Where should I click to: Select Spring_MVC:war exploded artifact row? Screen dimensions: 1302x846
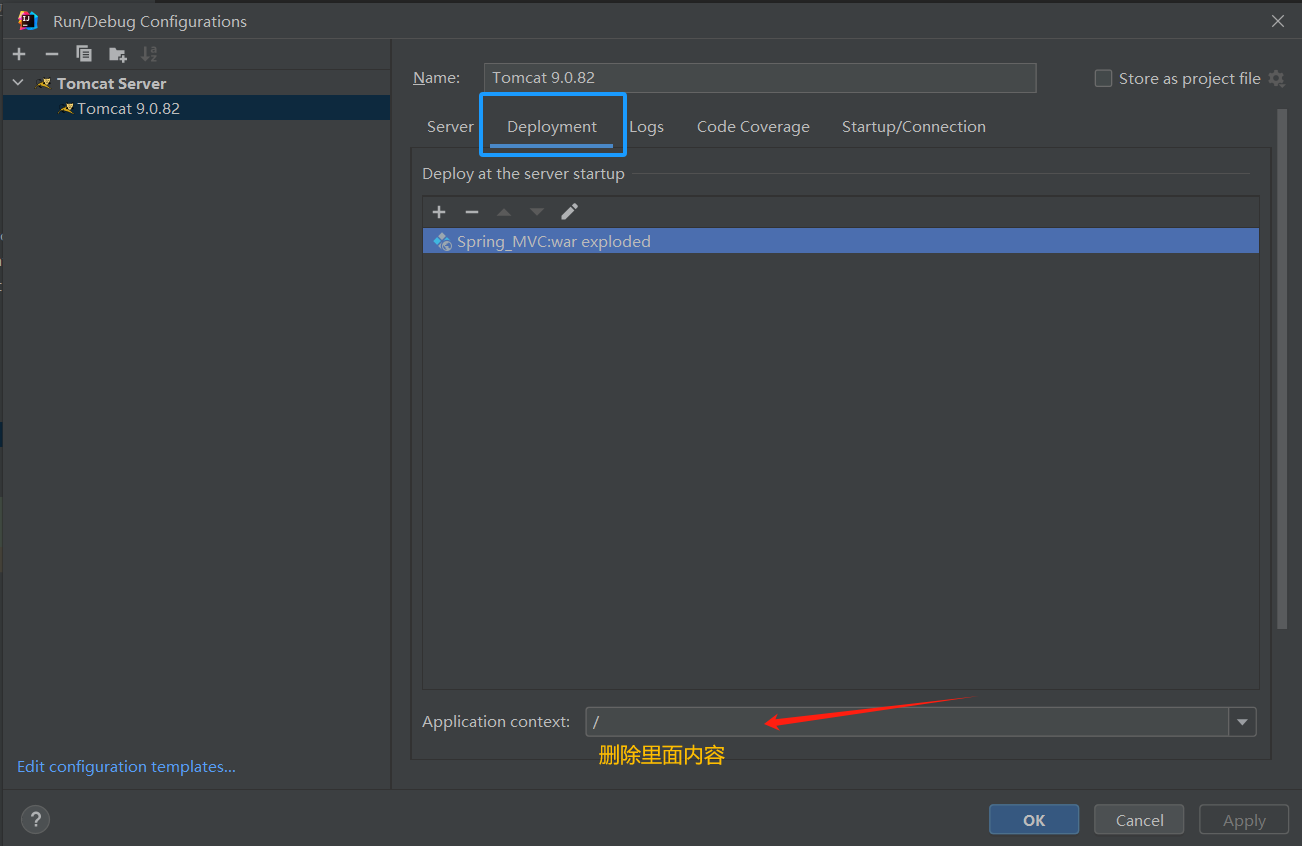point(841,241)
